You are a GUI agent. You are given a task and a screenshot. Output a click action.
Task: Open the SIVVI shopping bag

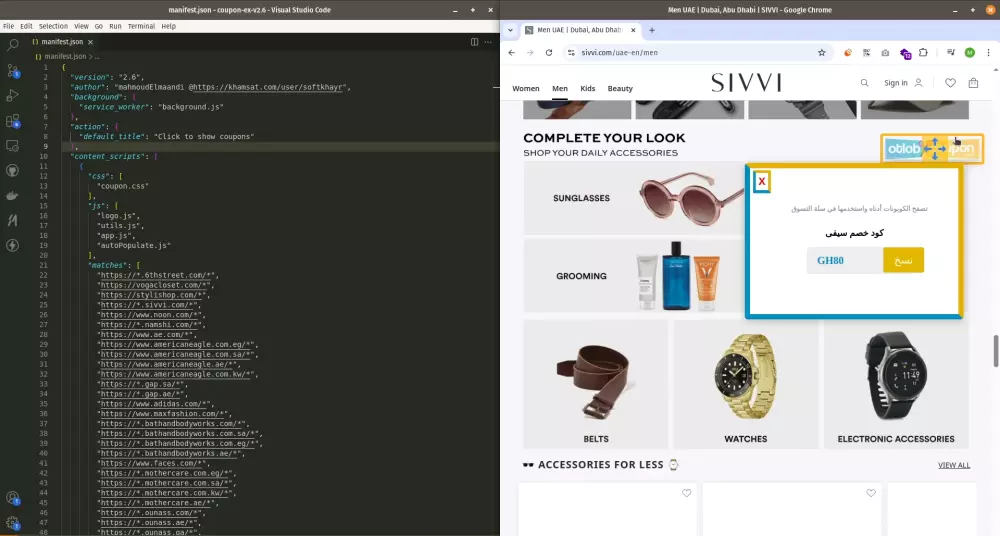tap(973, 83)
